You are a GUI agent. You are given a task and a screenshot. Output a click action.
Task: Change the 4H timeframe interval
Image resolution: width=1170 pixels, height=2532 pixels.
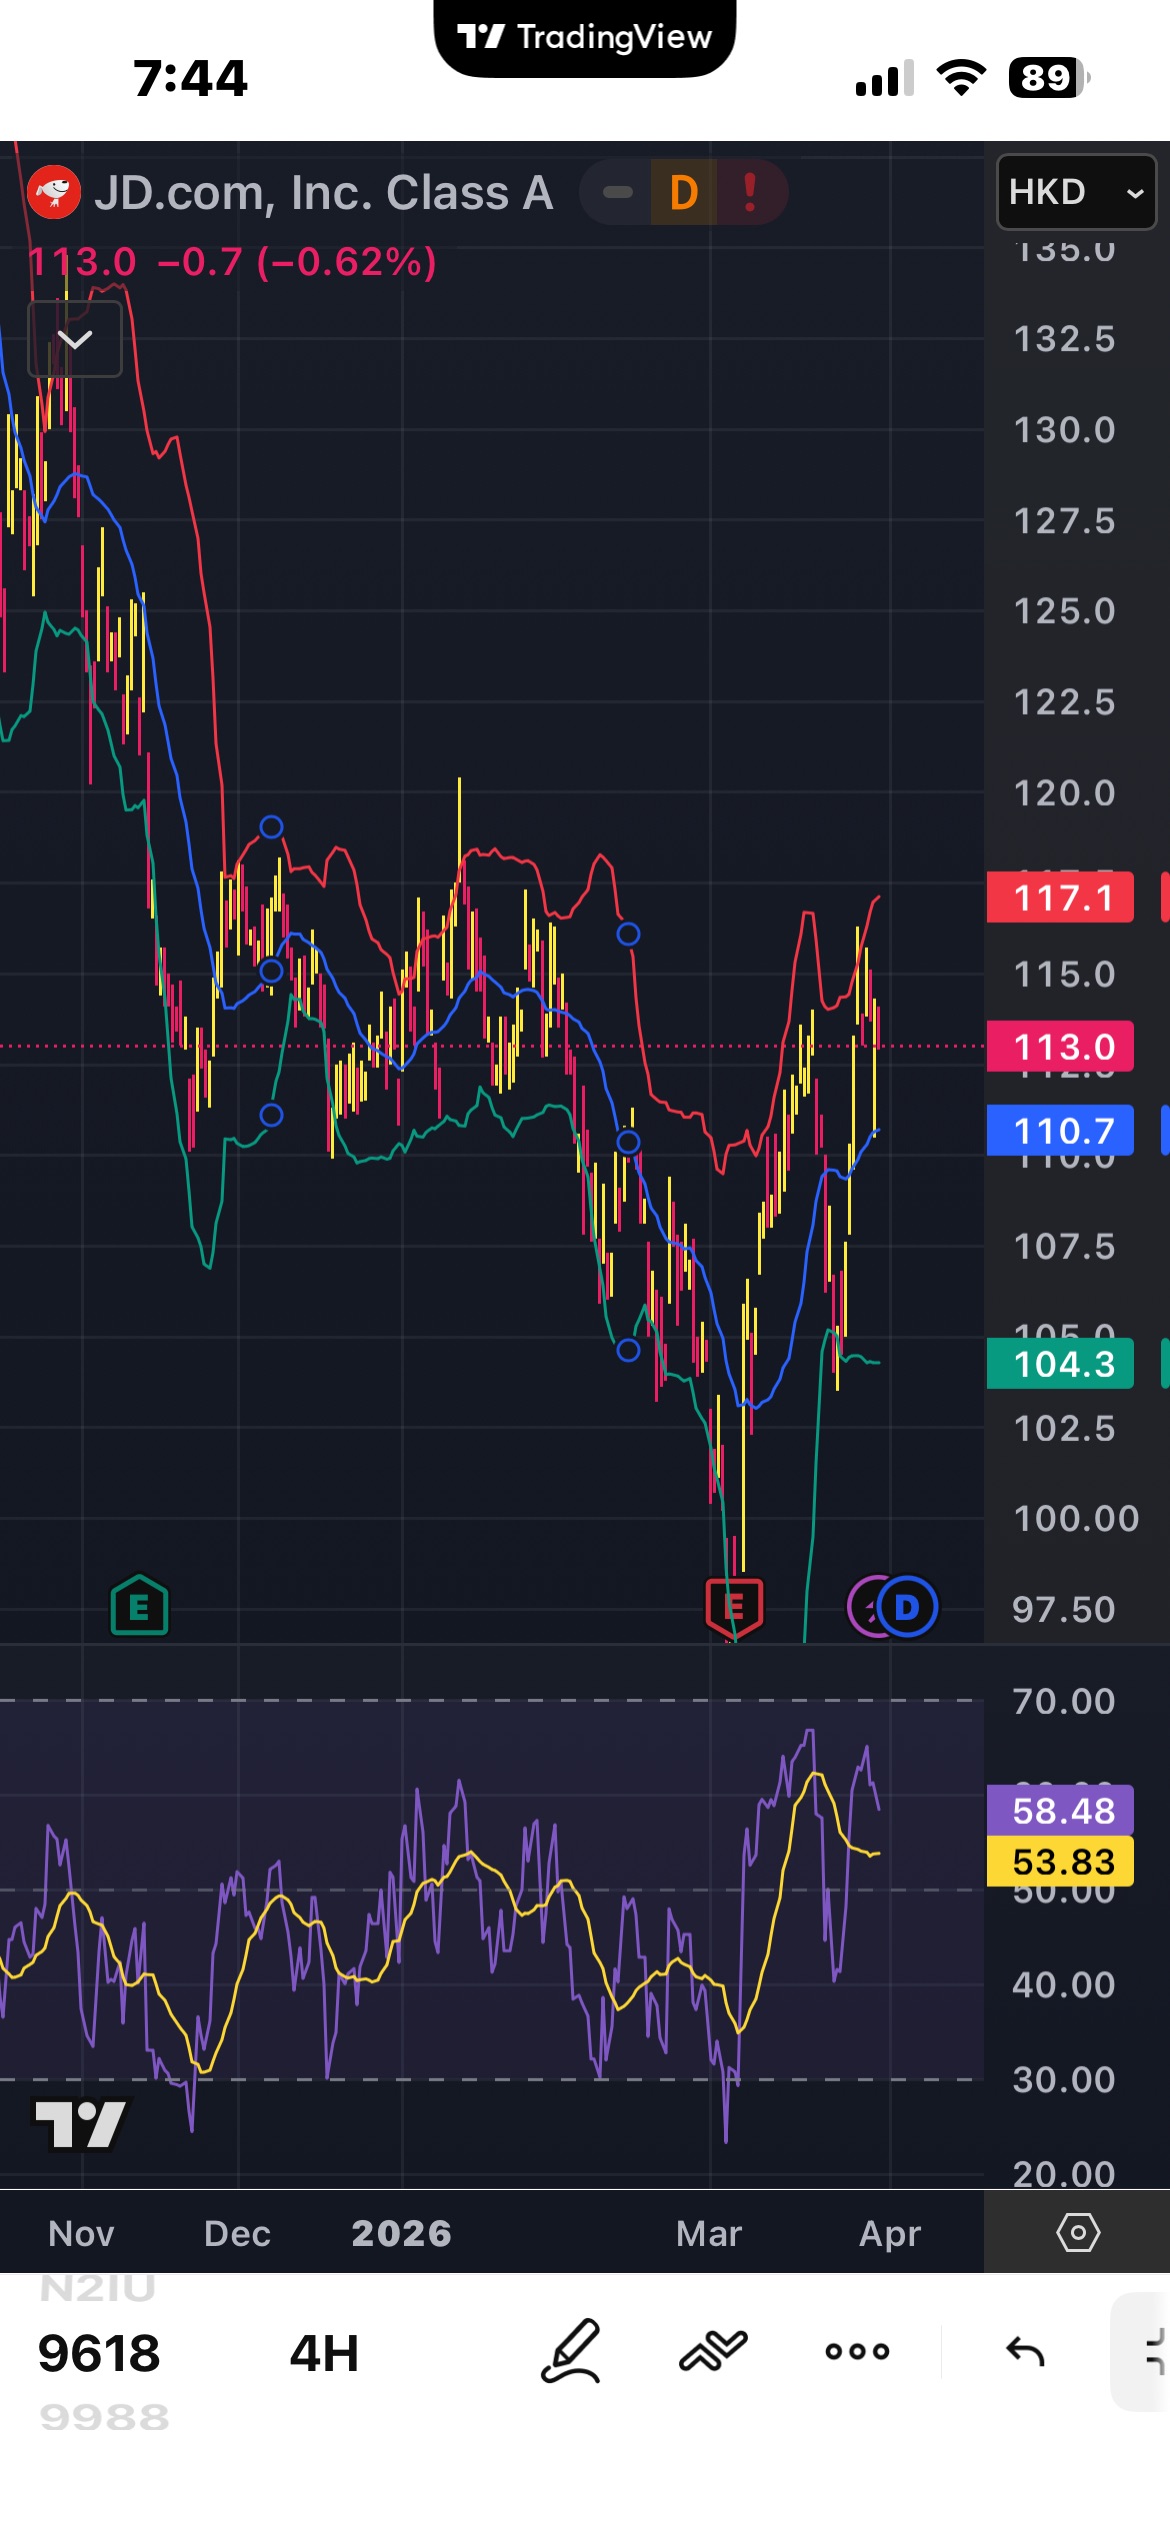point(324,2353)
